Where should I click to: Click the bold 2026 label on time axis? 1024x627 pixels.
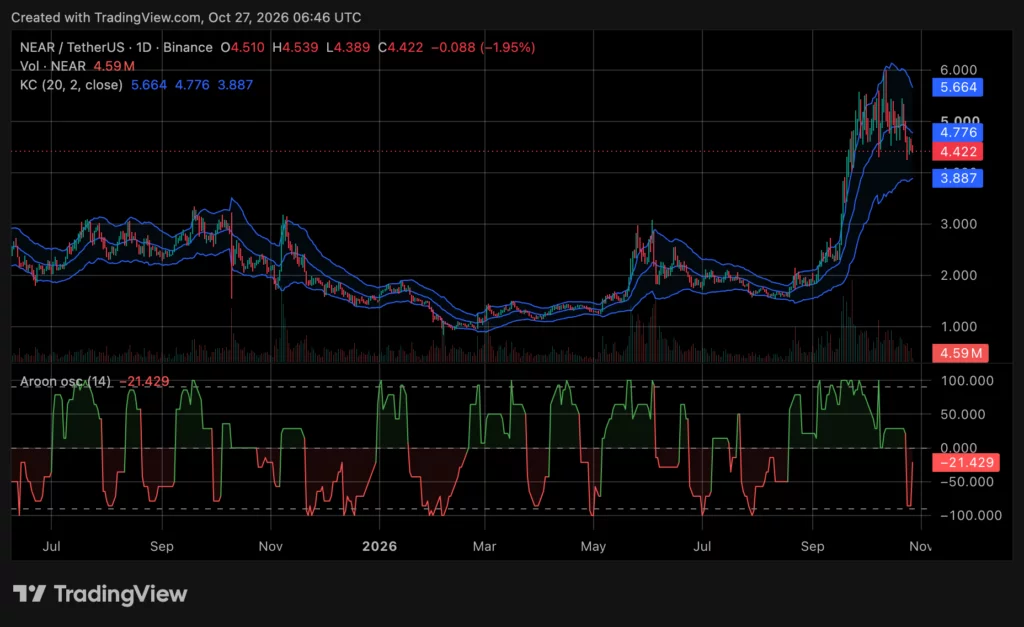pyautogui.click(x=379, y=546)
